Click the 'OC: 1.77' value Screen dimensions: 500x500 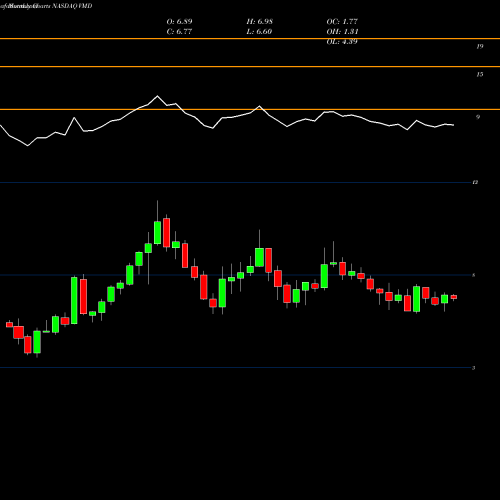tap(342, 22)
